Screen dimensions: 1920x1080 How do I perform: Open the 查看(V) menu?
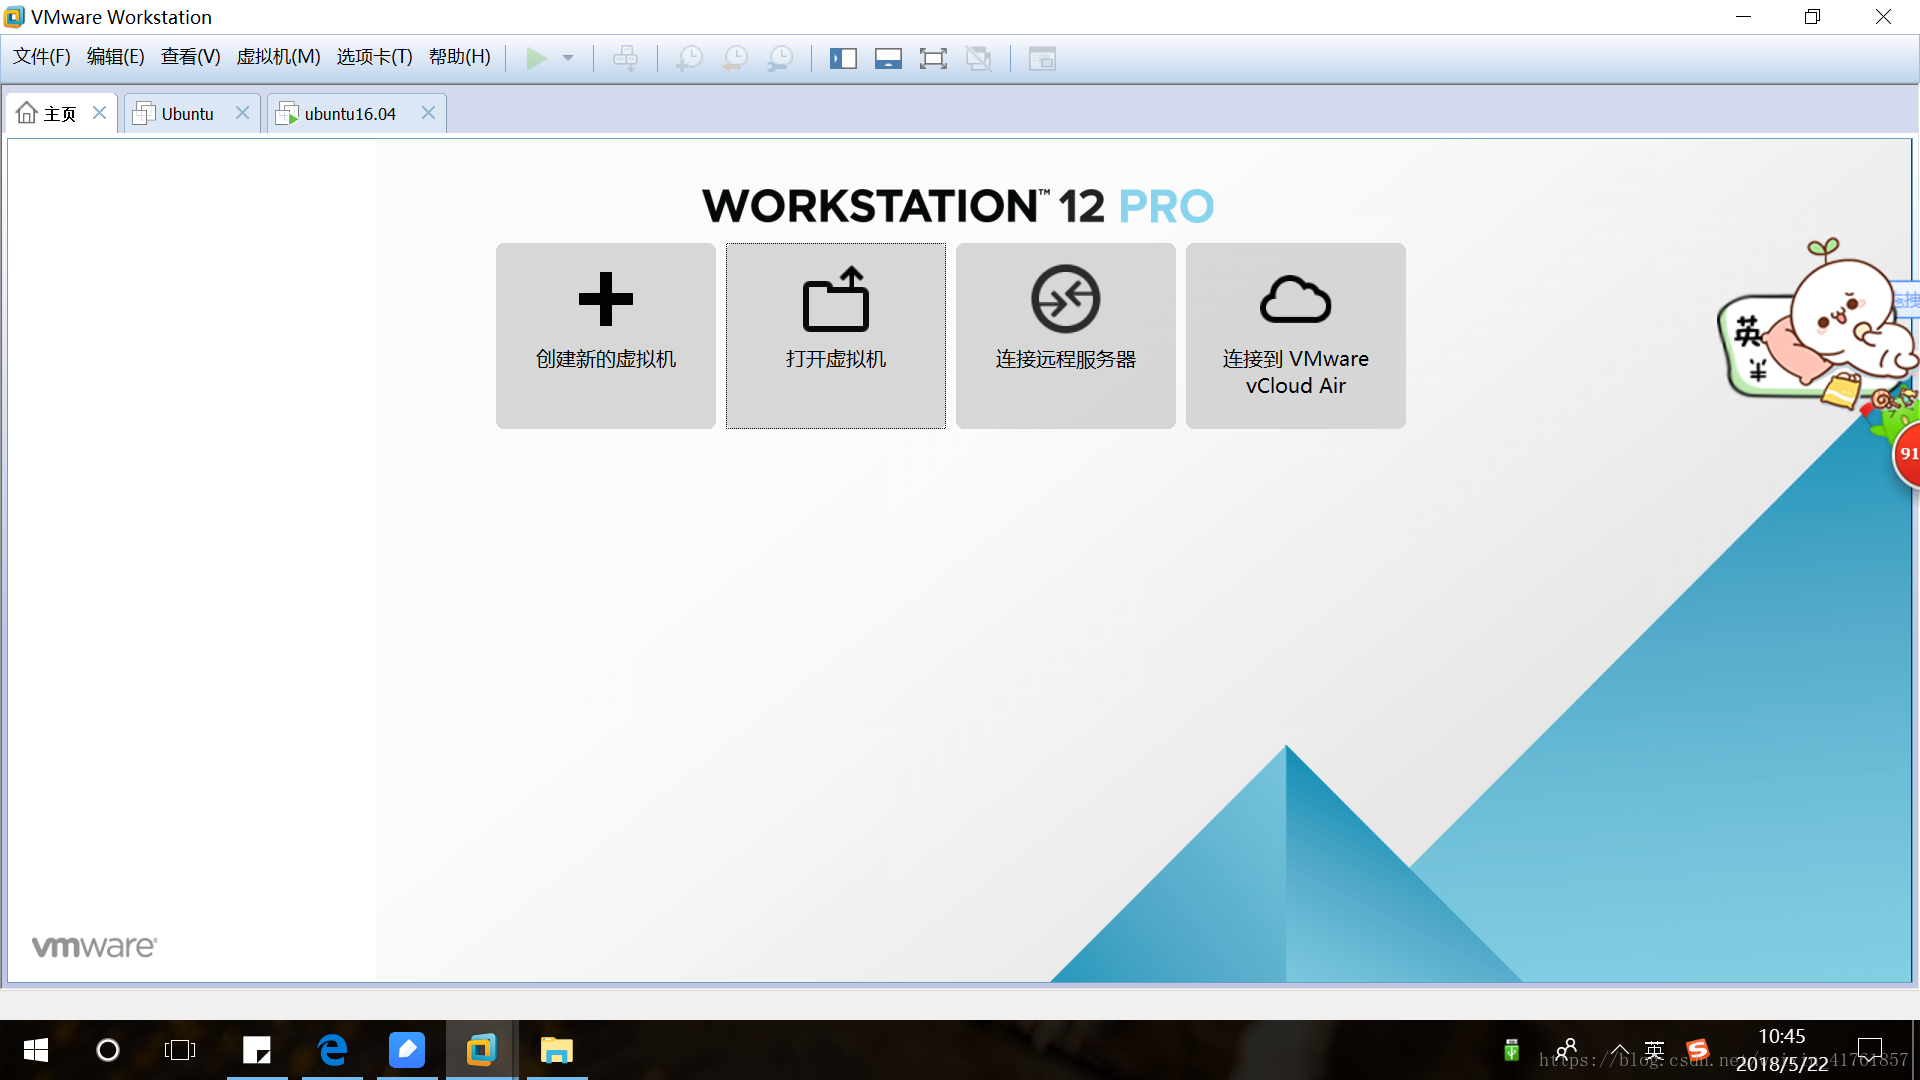point(191,57)
